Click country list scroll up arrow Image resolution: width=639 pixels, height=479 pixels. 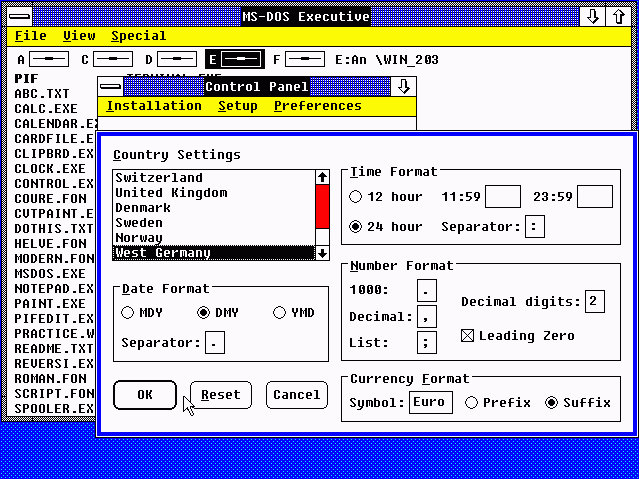(322, 177)
